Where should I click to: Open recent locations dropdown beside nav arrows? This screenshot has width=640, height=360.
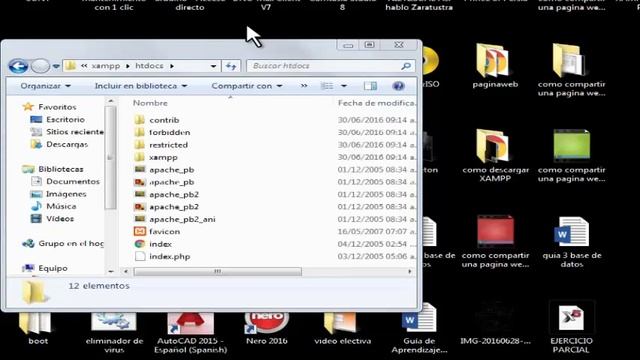(56, 66)
